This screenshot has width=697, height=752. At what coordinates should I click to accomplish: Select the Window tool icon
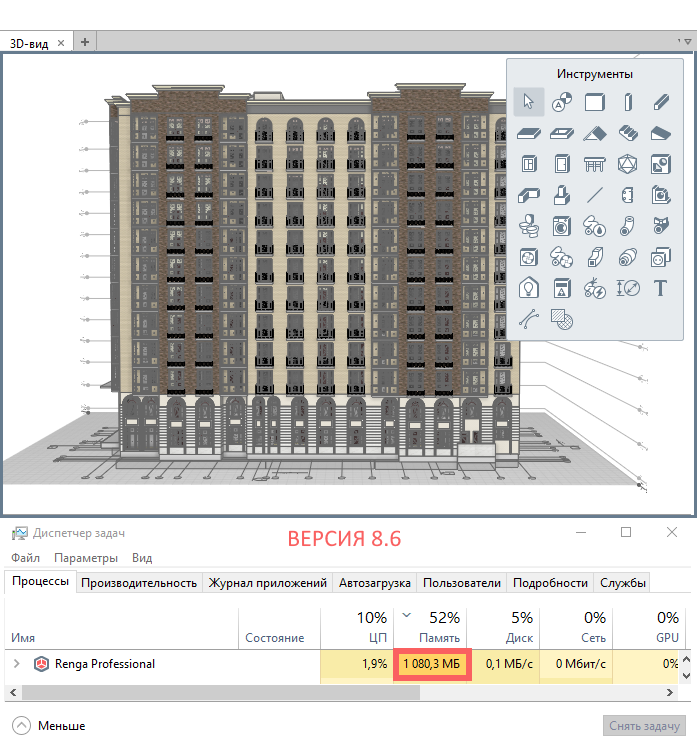coord(529,164)
